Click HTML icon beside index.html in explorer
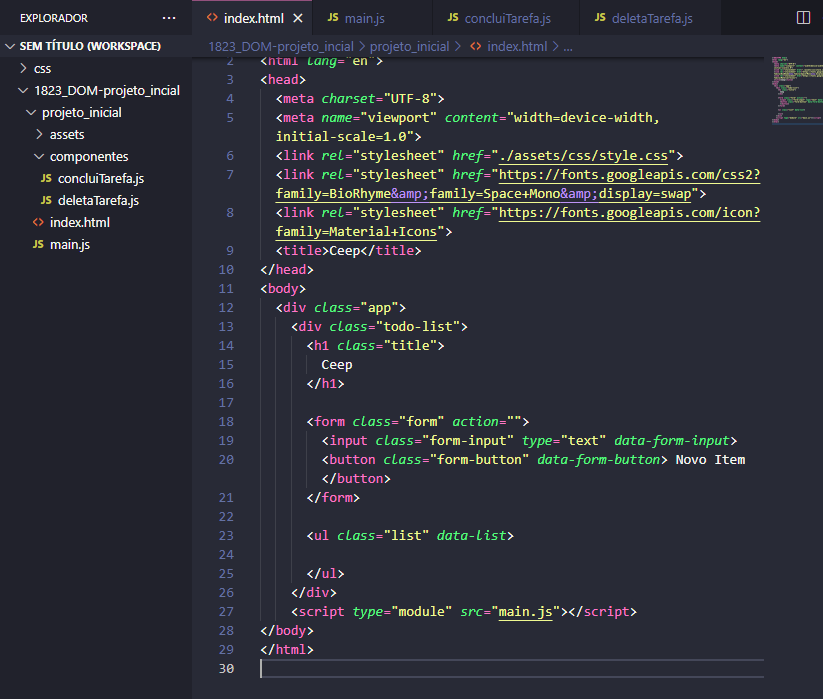823x699 pixels. click(x=38, y=223)
